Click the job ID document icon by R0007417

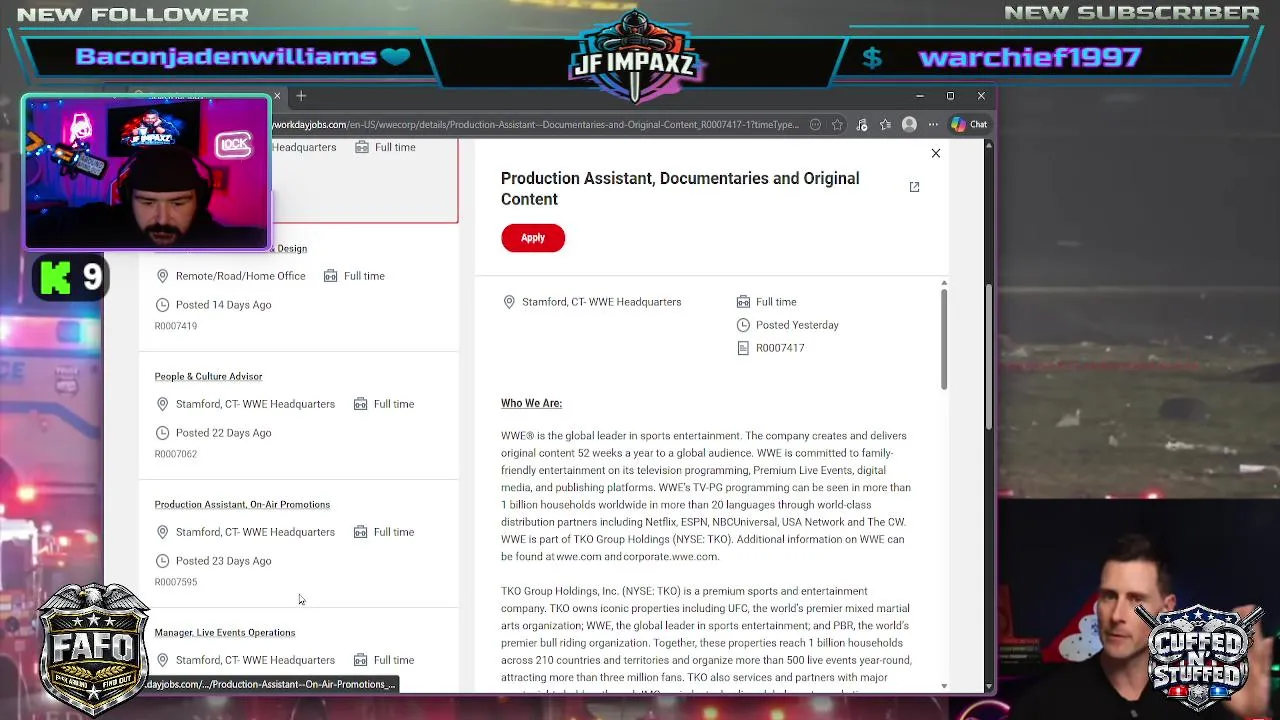743,348
